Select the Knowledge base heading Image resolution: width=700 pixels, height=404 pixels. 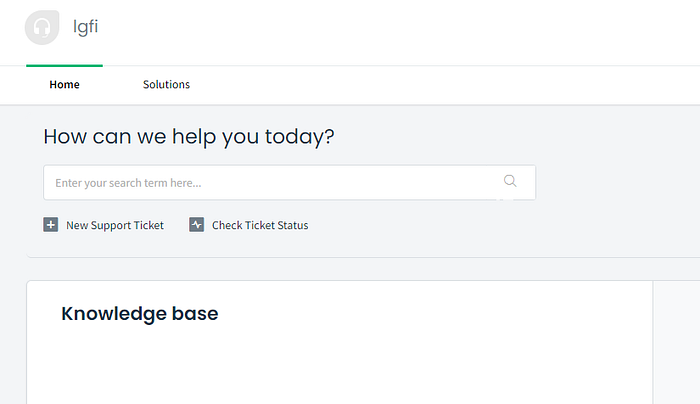(139, 314)
